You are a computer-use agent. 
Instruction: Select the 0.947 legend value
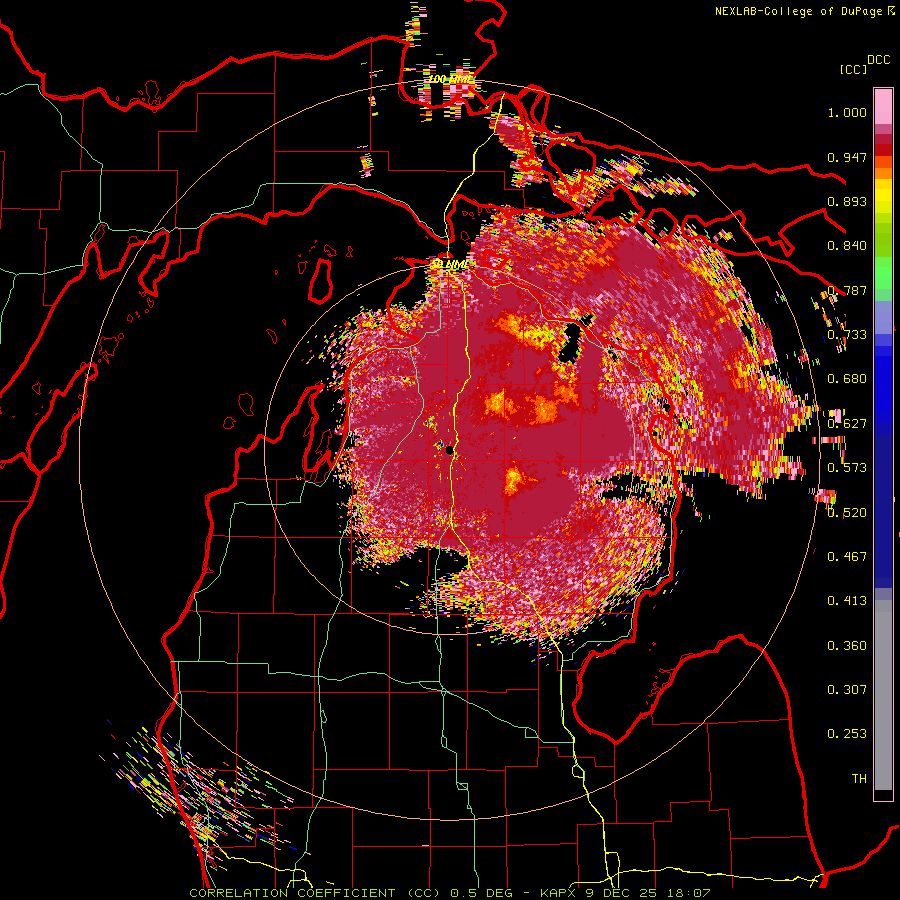tap(847, 157)
